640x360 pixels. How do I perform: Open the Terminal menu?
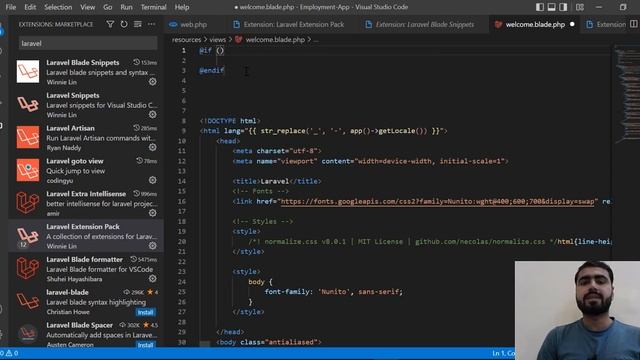153,7
